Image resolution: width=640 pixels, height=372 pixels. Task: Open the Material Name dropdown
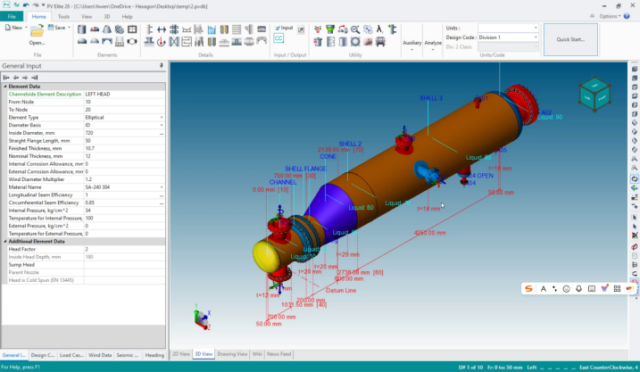point(162,187)
